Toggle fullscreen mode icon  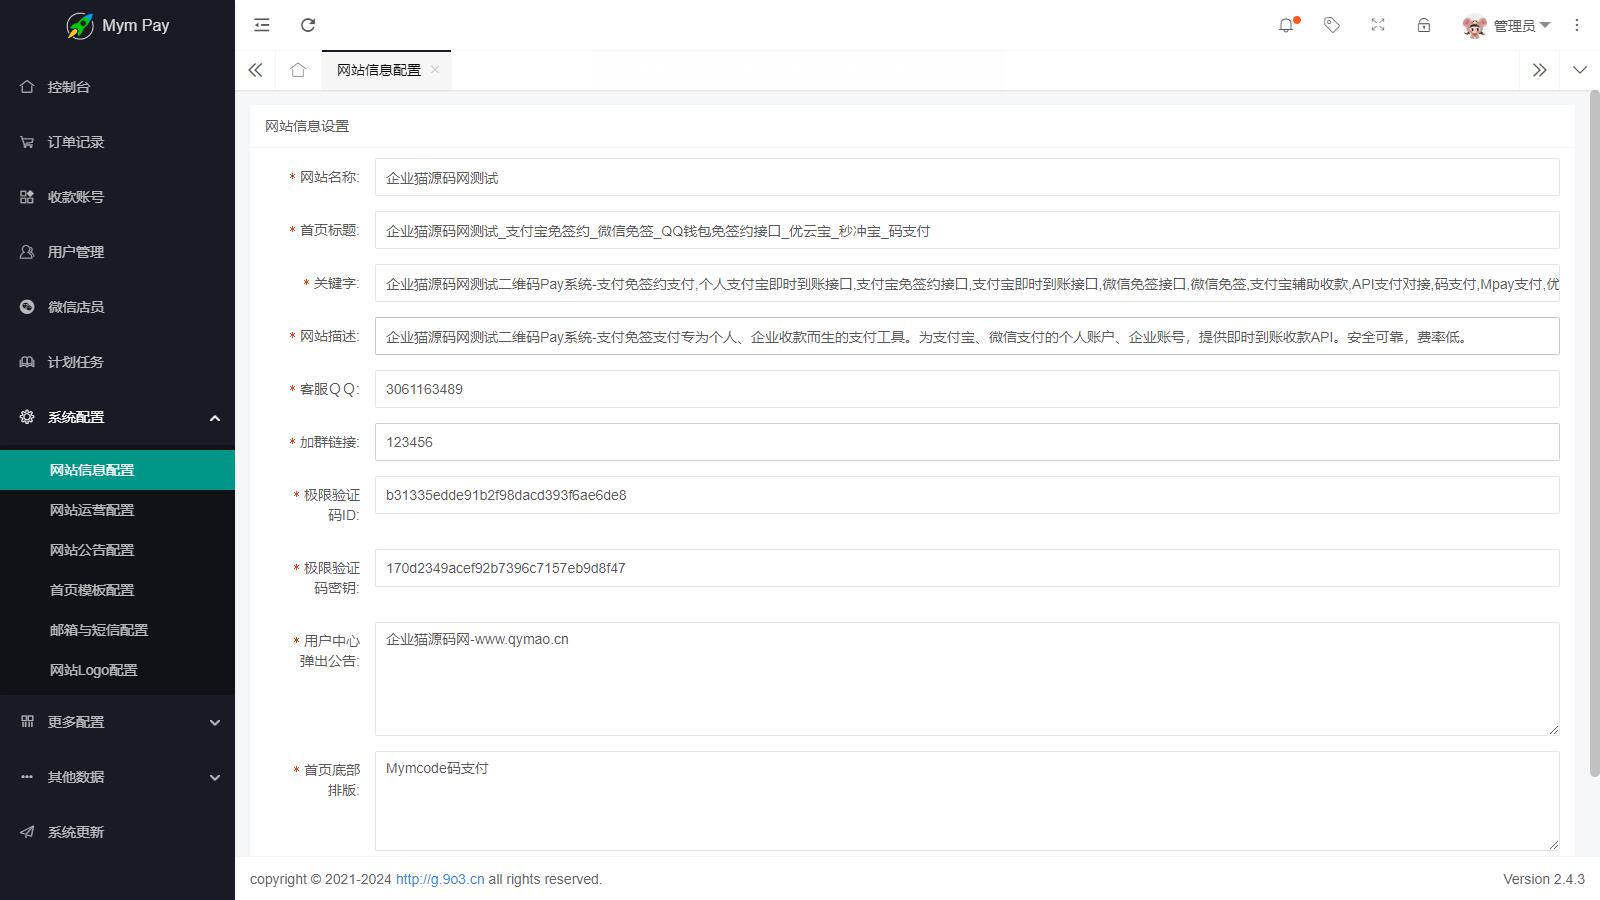click(1378, 25)
